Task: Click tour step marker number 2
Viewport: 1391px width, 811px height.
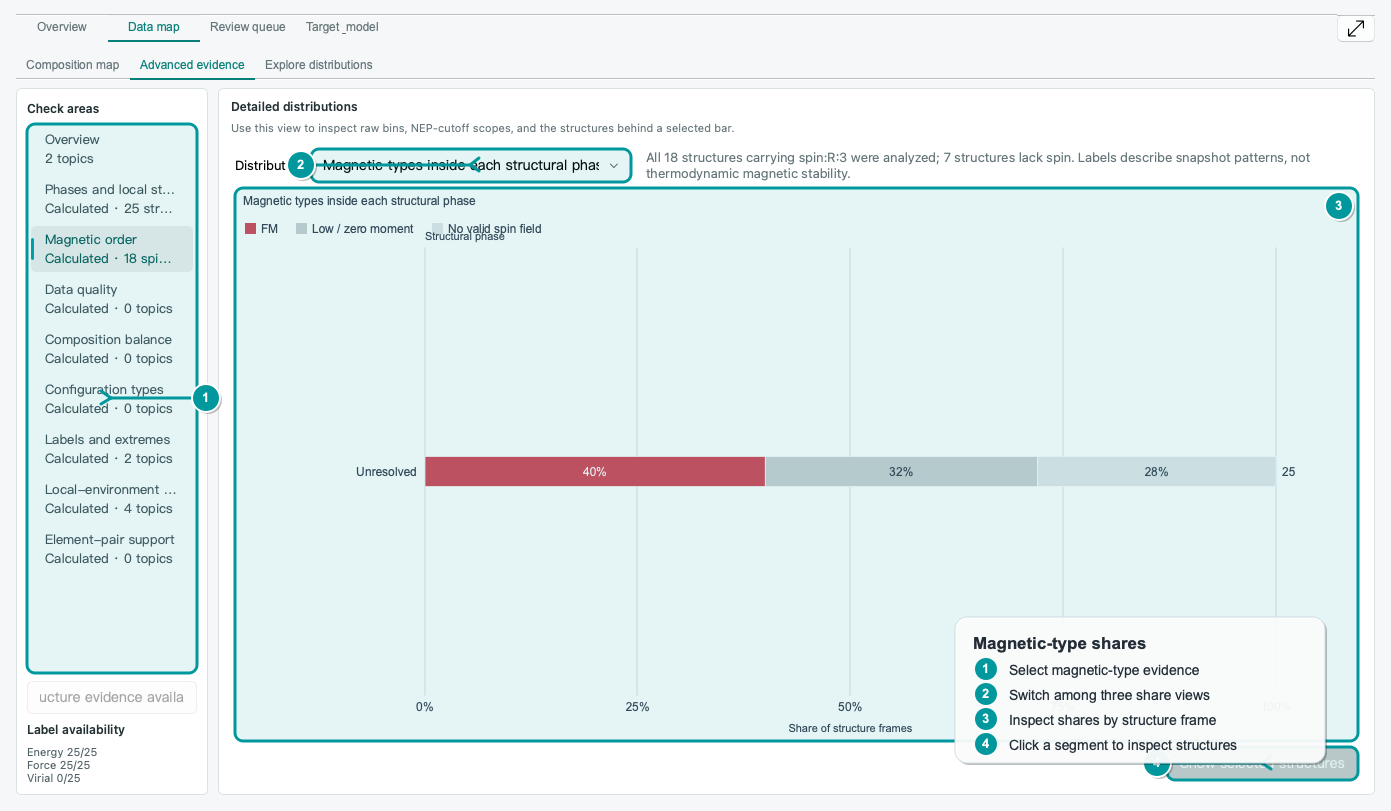Action: coord(301,165)
